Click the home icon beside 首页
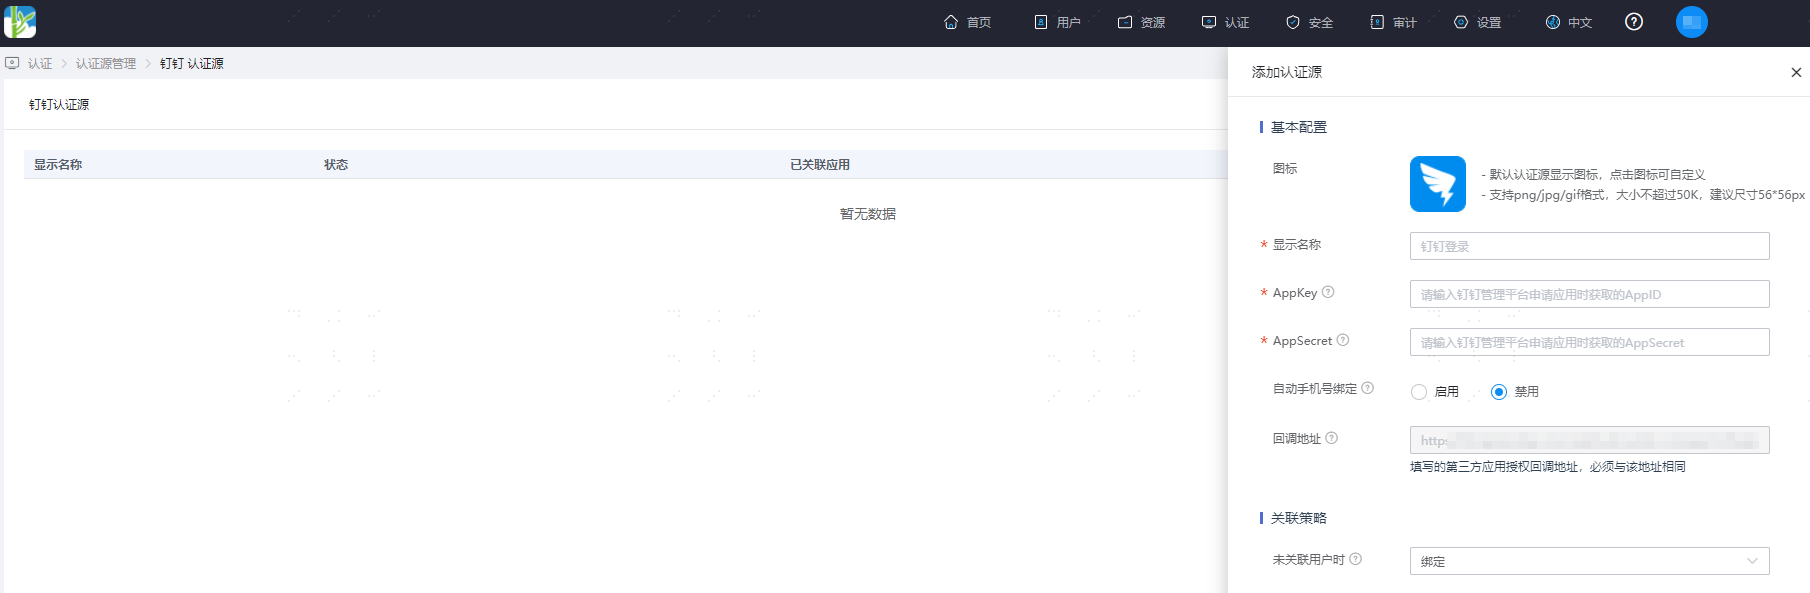The width and height of the screenshot is (1810, 593). 951,22
